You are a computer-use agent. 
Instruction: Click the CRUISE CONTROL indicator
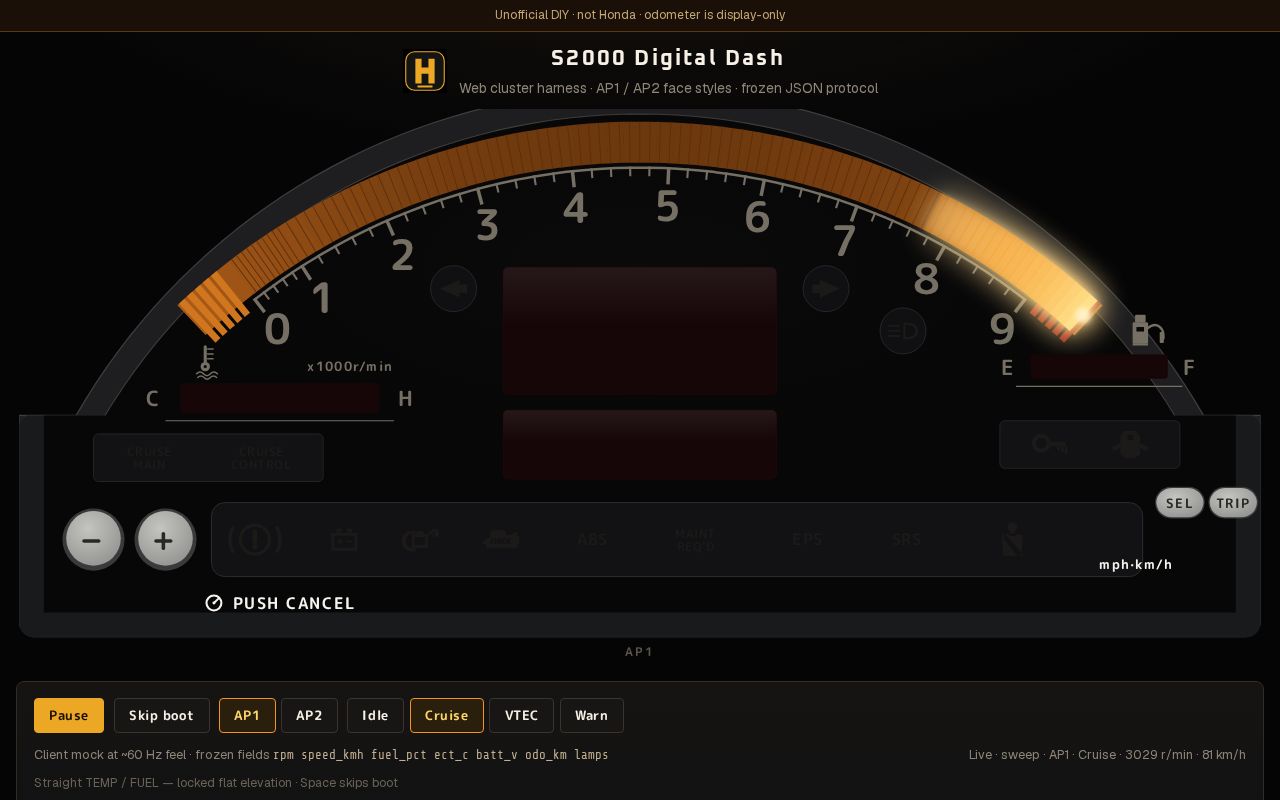(x=261, y=458)
